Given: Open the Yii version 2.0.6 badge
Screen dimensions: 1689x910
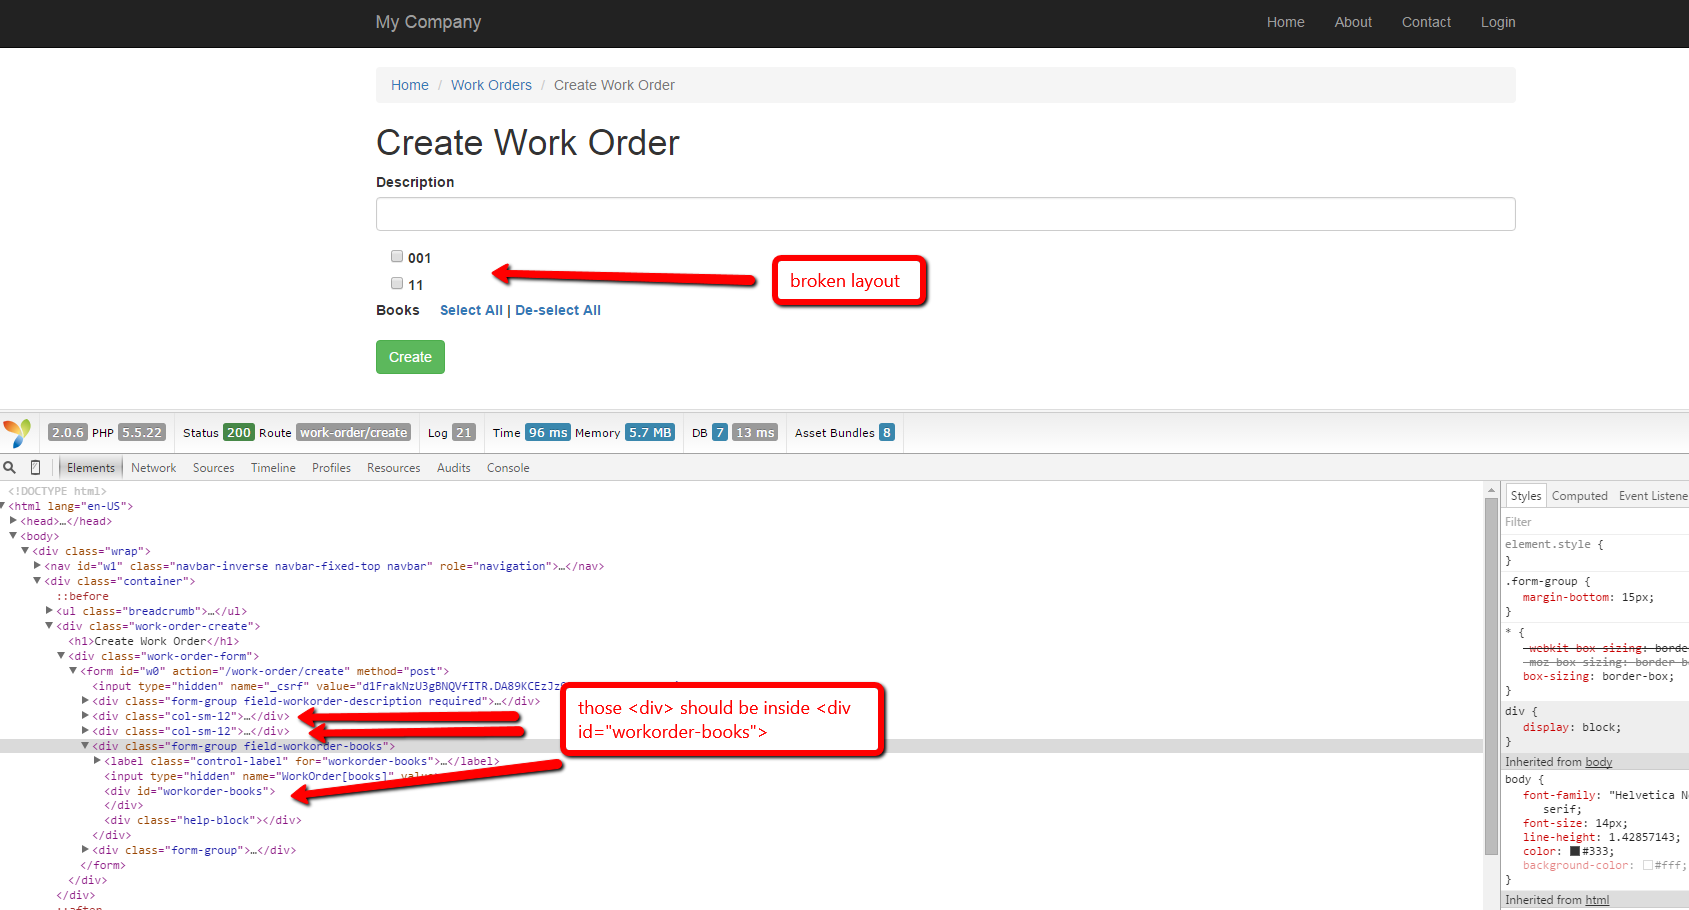Looking at the screenshot, I should click(x=68, y=433).
